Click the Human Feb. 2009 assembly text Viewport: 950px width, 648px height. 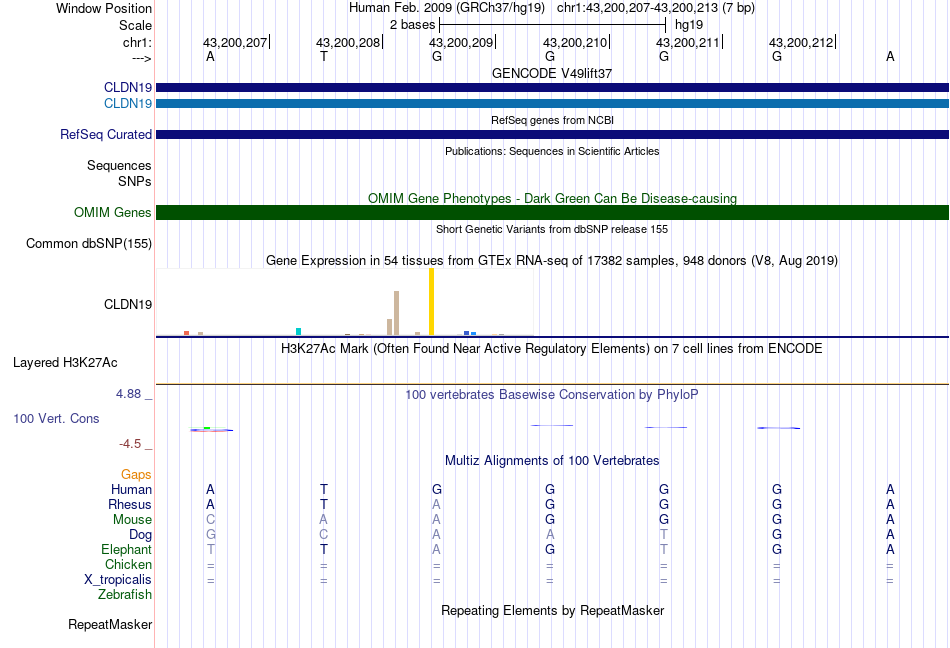point(447,8)
